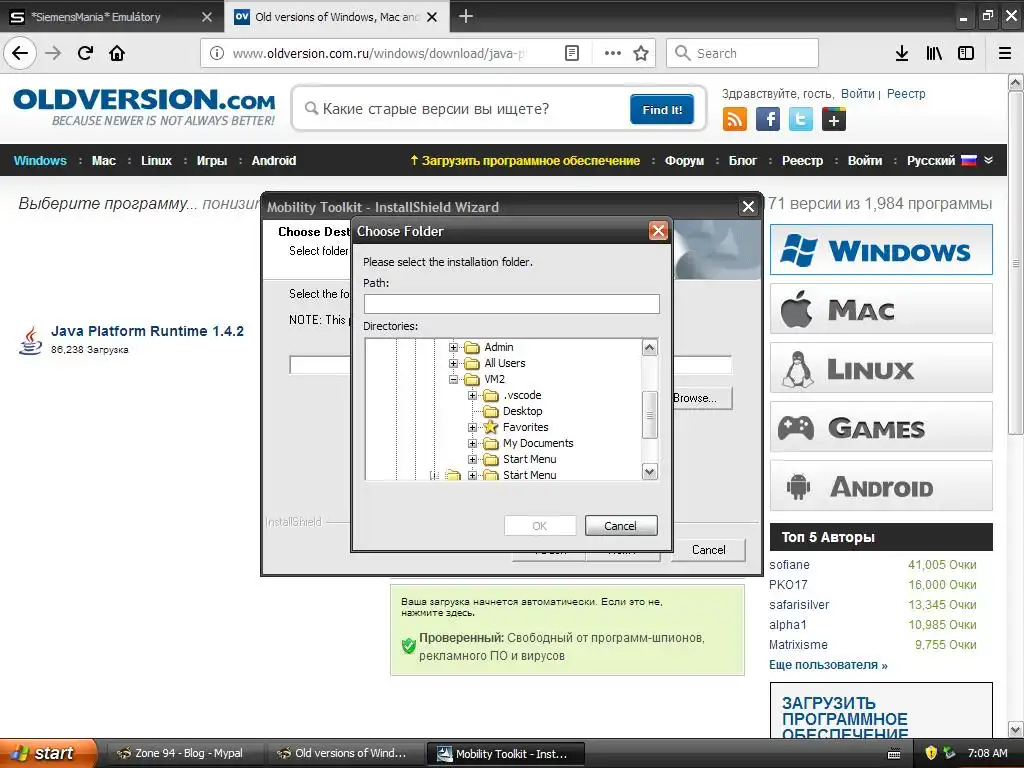Reload the page with the refresh icon

(86, 53)
